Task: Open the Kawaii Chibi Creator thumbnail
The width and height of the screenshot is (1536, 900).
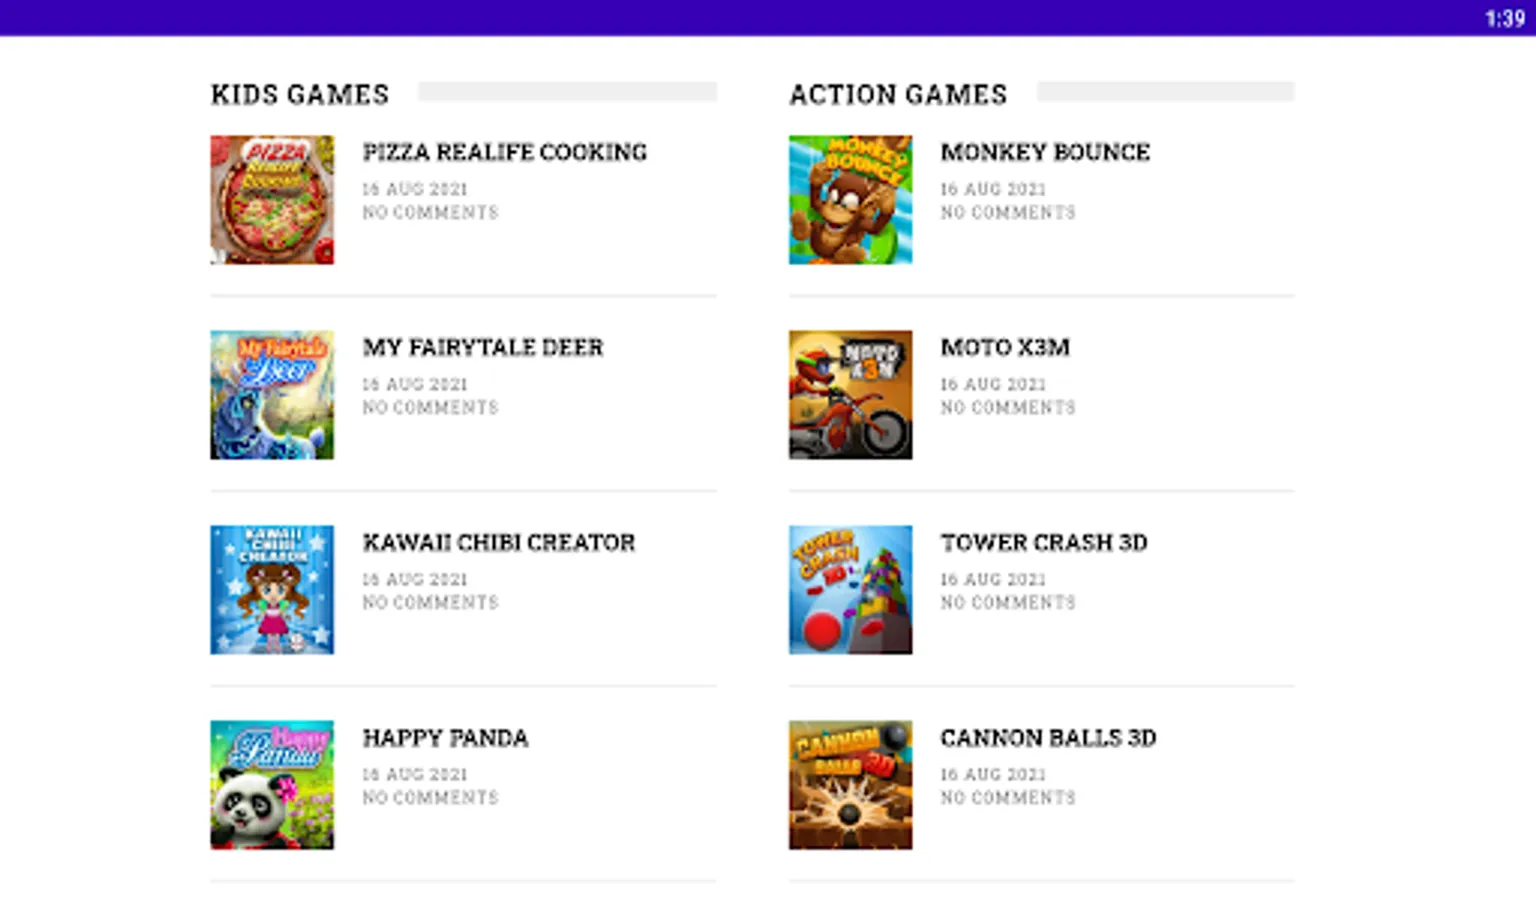Action: pos(271,589)
